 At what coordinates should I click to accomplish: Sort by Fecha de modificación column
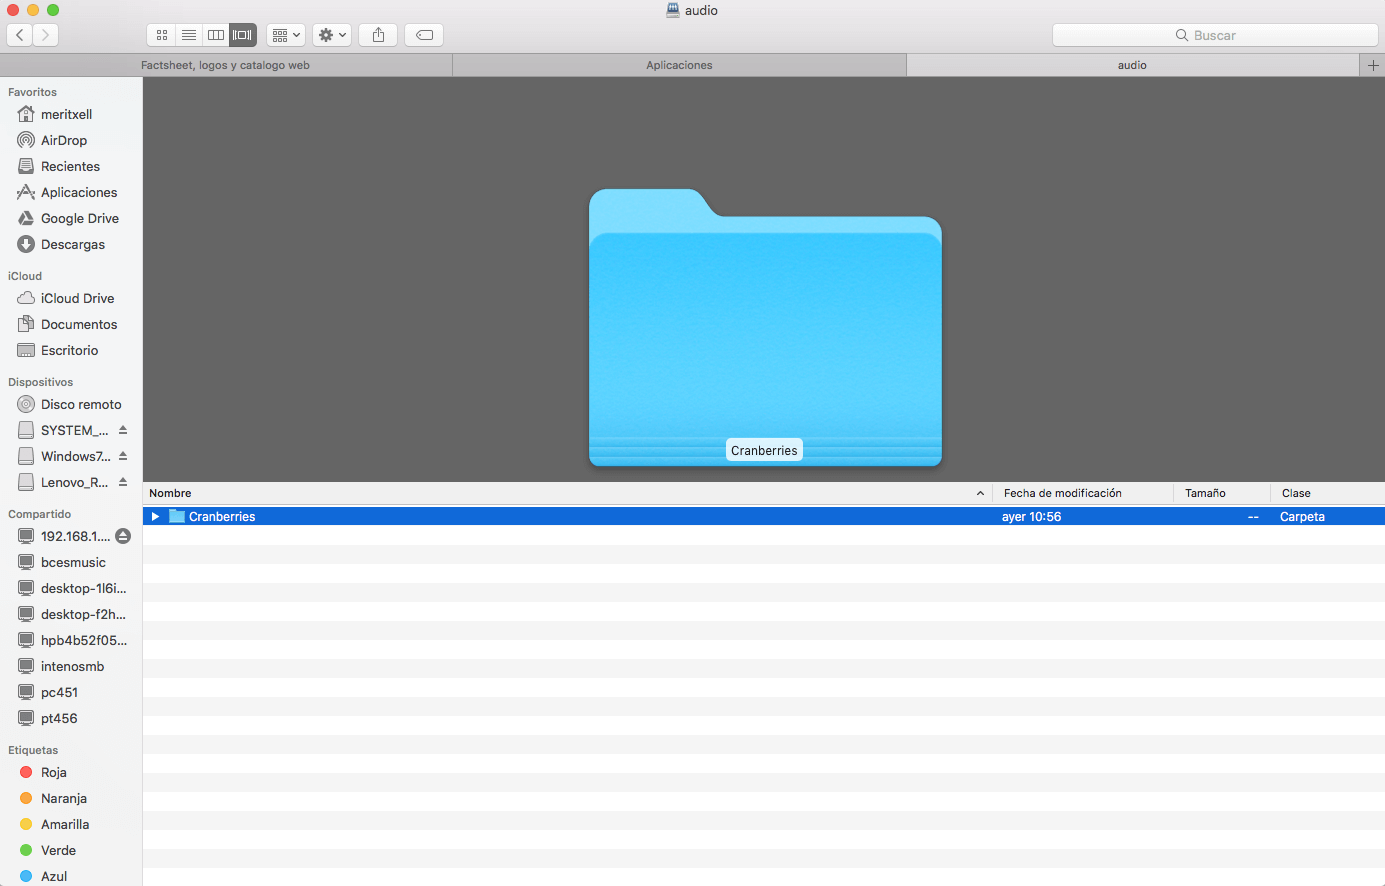click(1062, 493)
